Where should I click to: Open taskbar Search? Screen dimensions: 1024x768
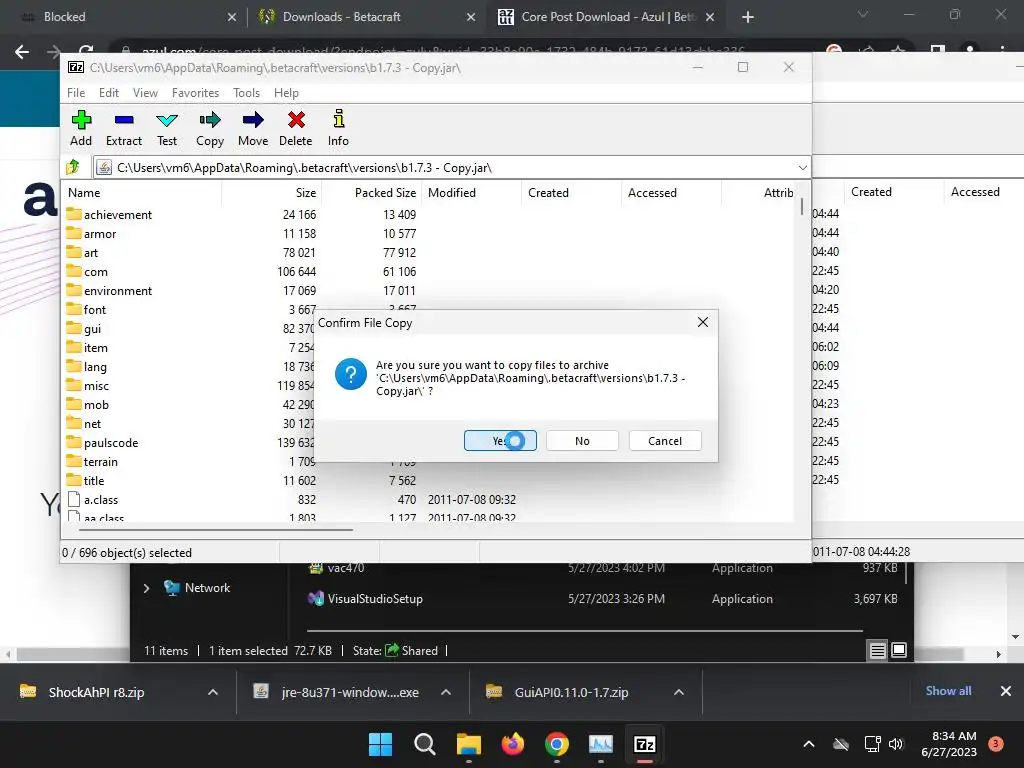click(x=424, y=744)
